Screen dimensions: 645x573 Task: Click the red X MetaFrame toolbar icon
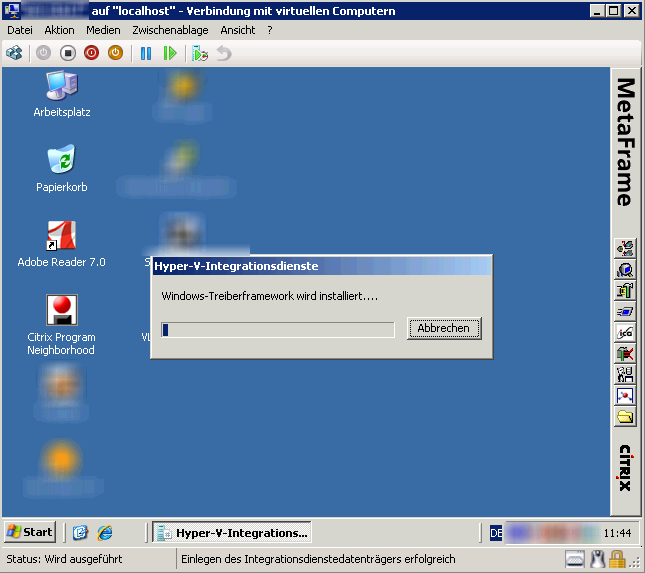click(625, 353)
